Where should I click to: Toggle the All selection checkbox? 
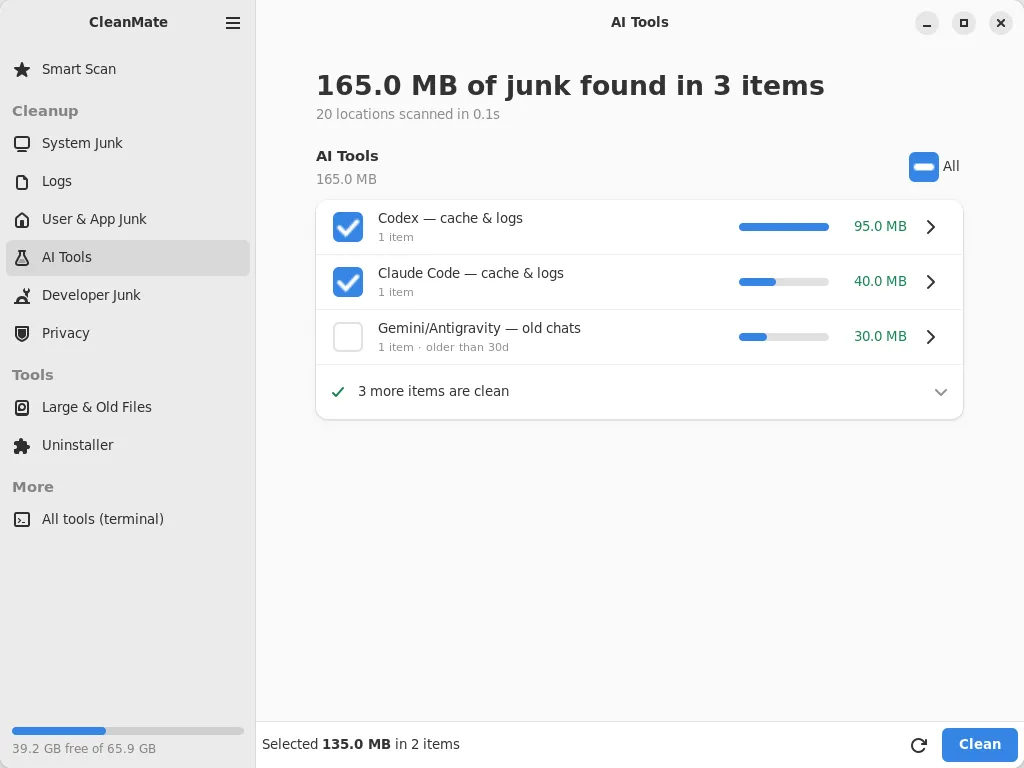[x=923, y=167]
